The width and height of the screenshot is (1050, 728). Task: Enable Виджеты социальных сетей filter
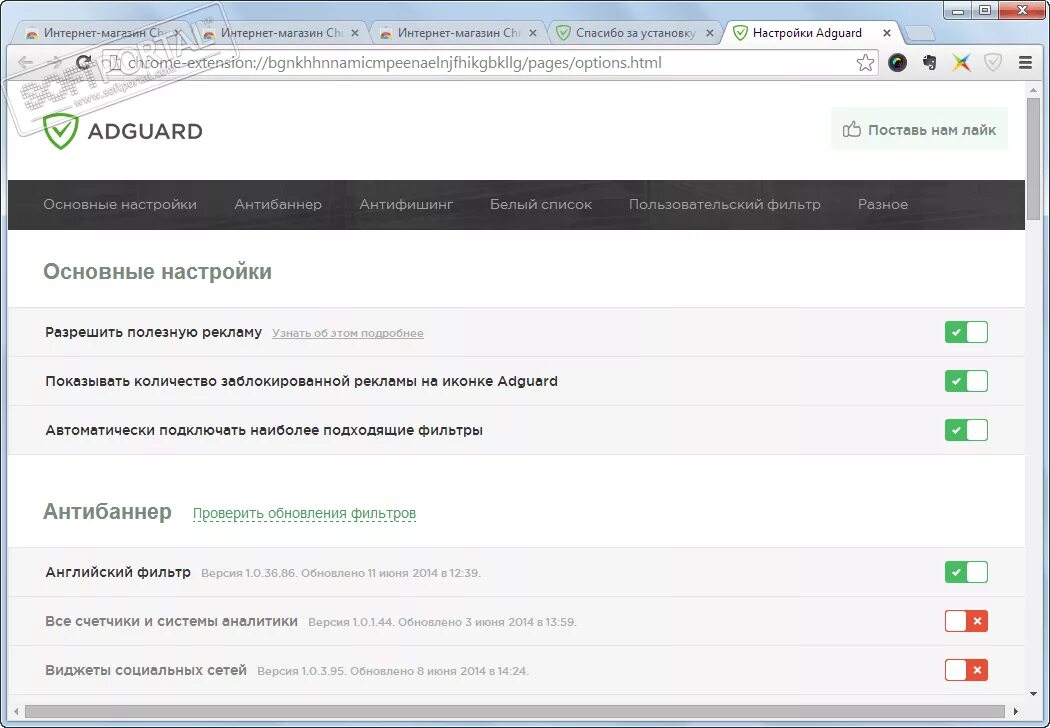[x=966, y=670]
